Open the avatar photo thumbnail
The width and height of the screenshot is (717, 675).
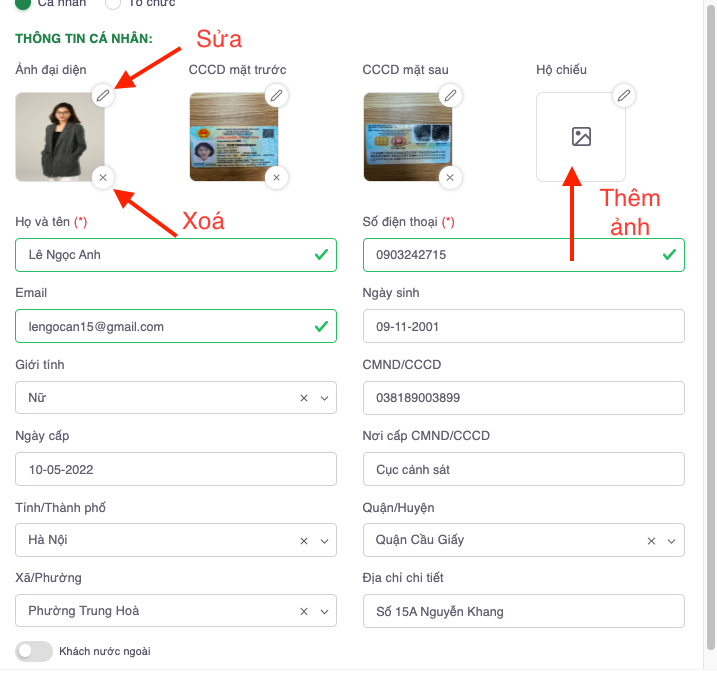click(x=59, y=137)
